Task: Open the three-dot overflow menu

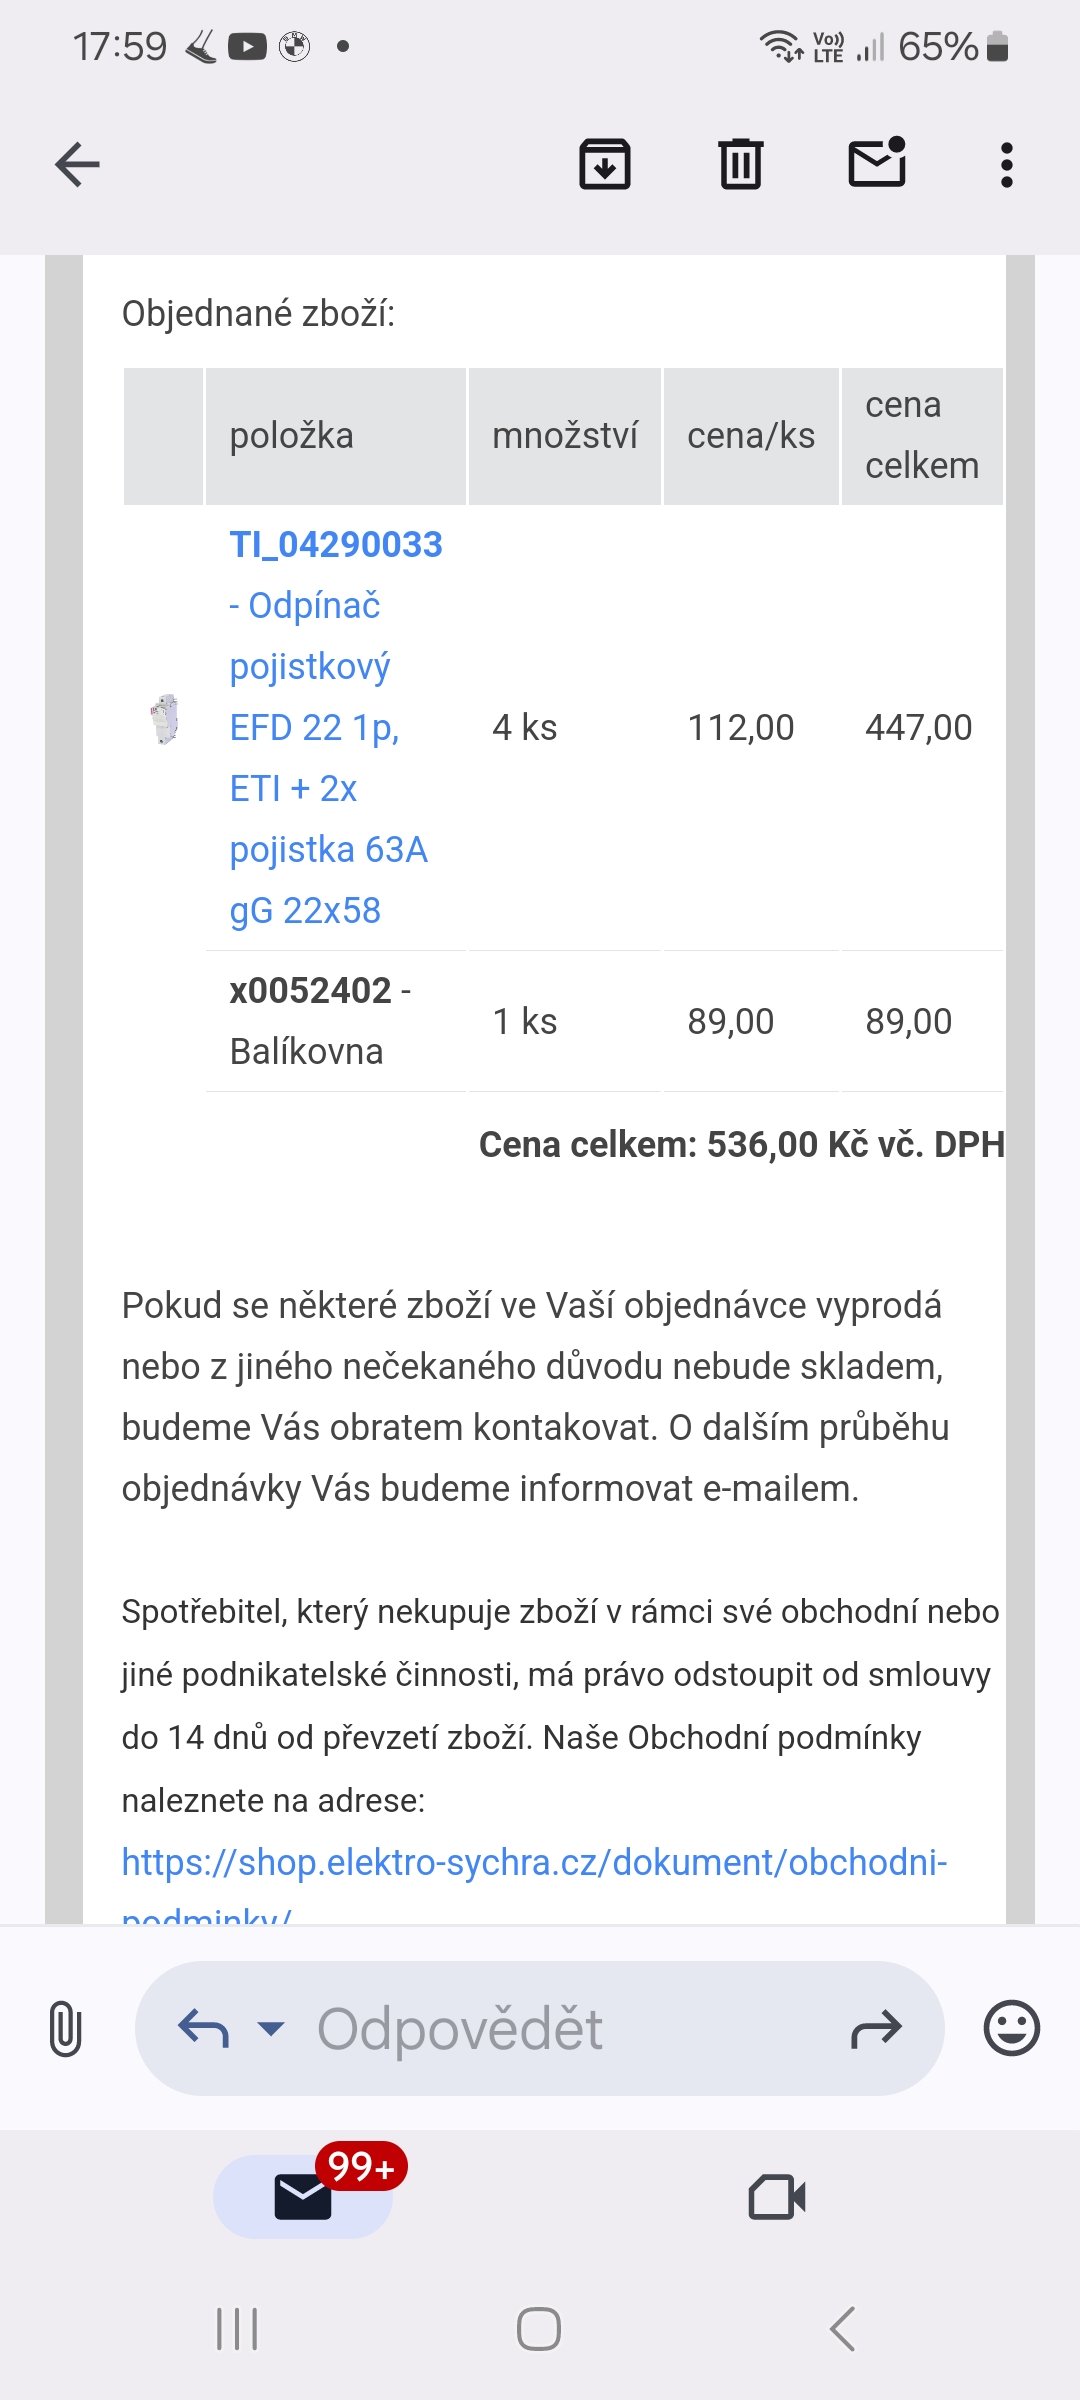Action: [x=1006, y=165]
